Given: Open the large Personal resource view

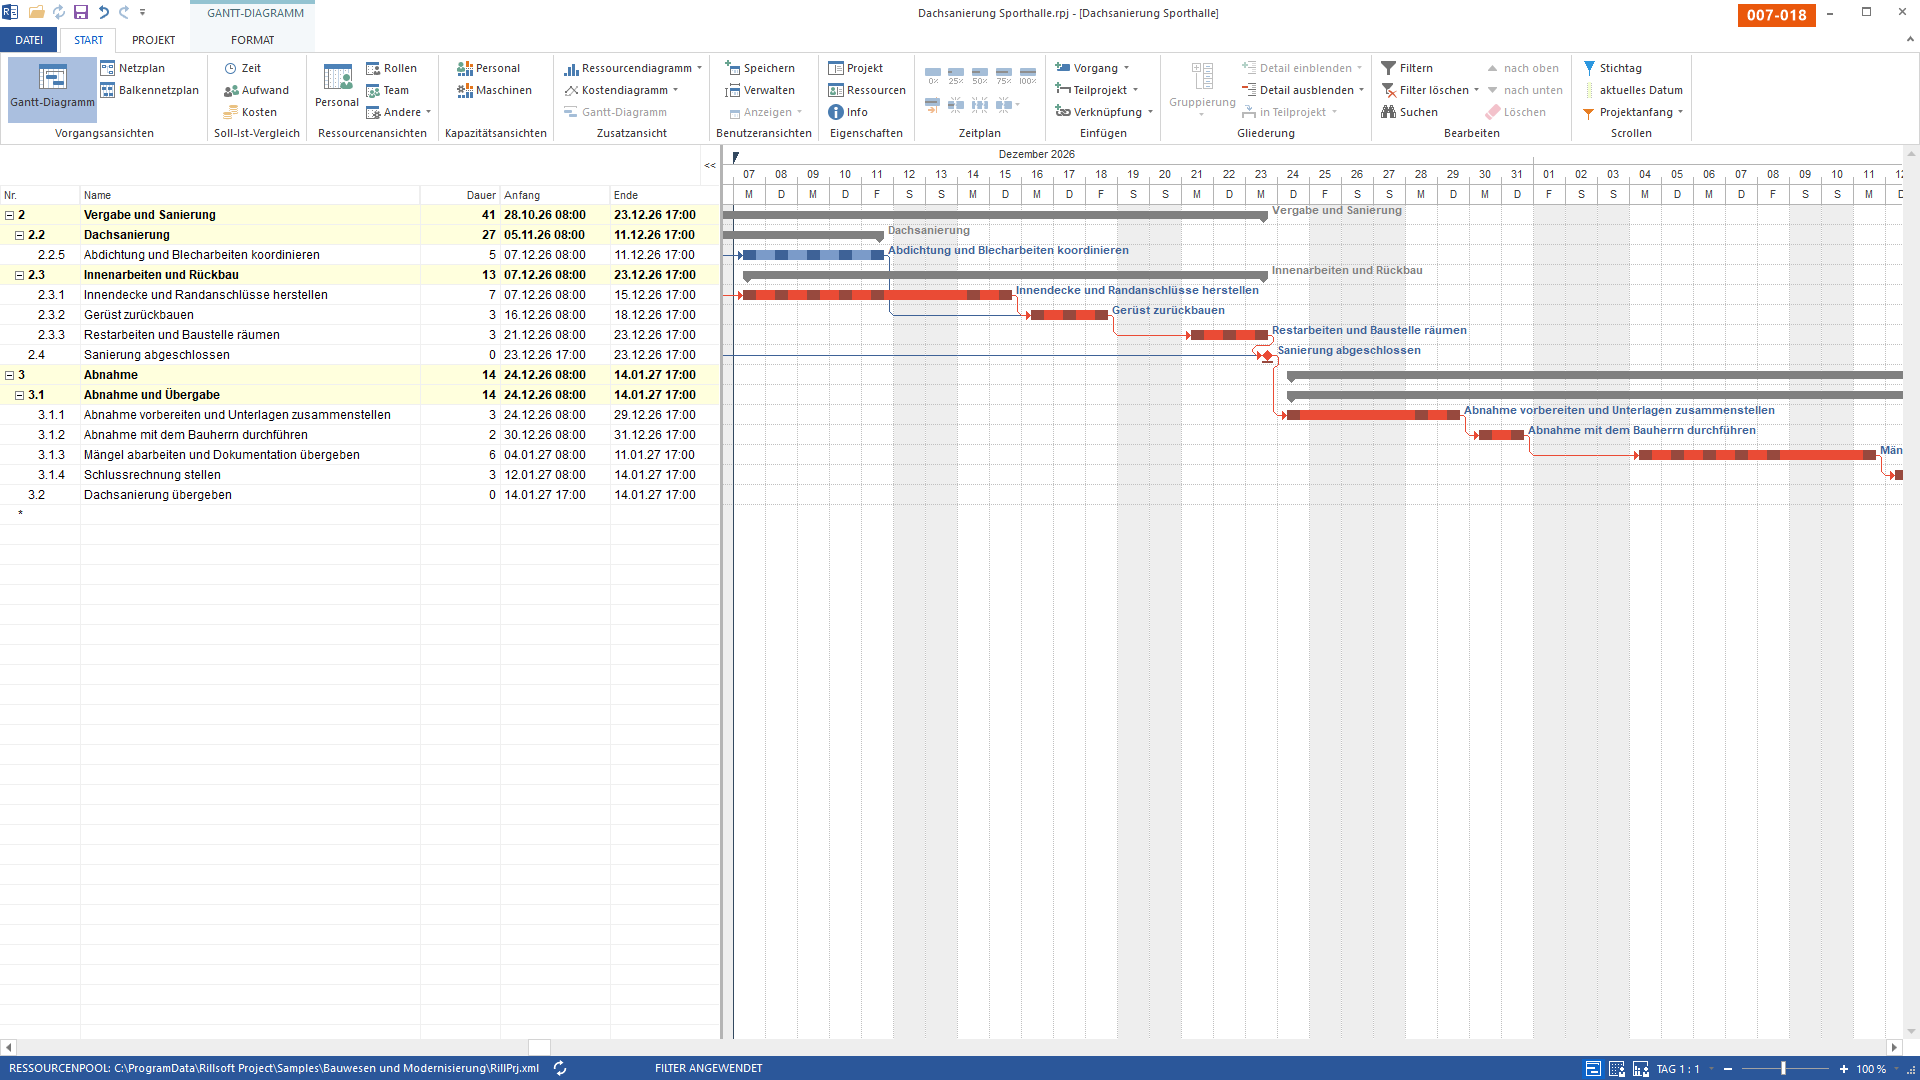Looking at the screenshot, I should [337, 87].
